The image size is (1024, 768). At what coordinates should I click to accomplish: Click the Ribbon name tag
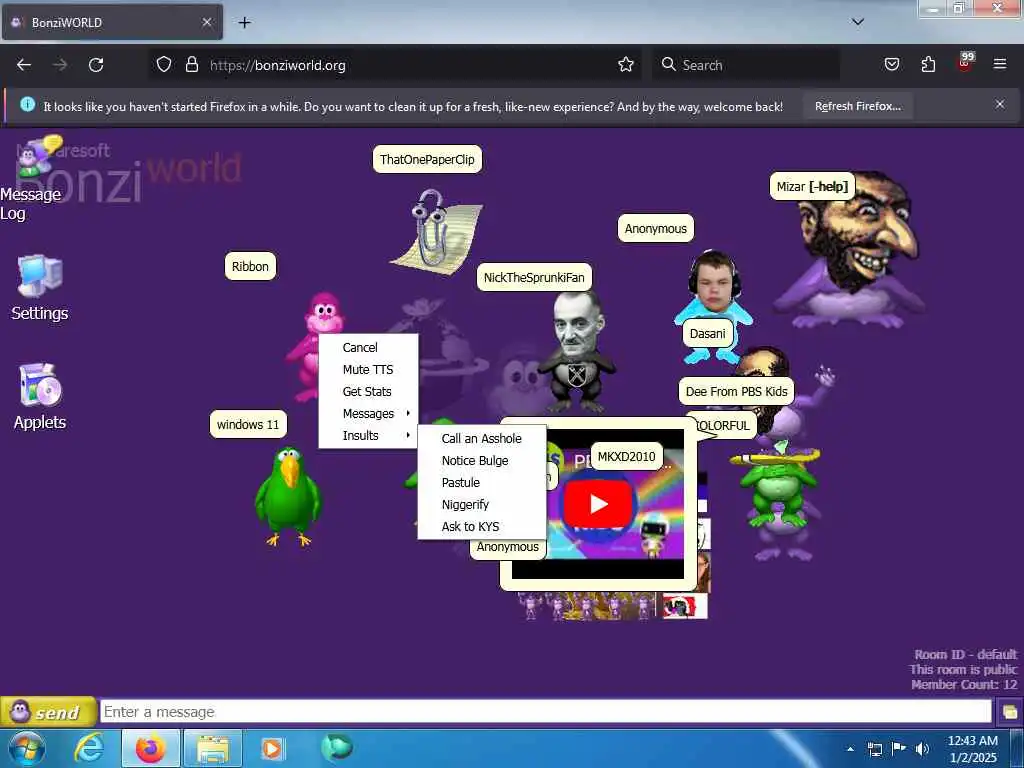pos(250,266)
